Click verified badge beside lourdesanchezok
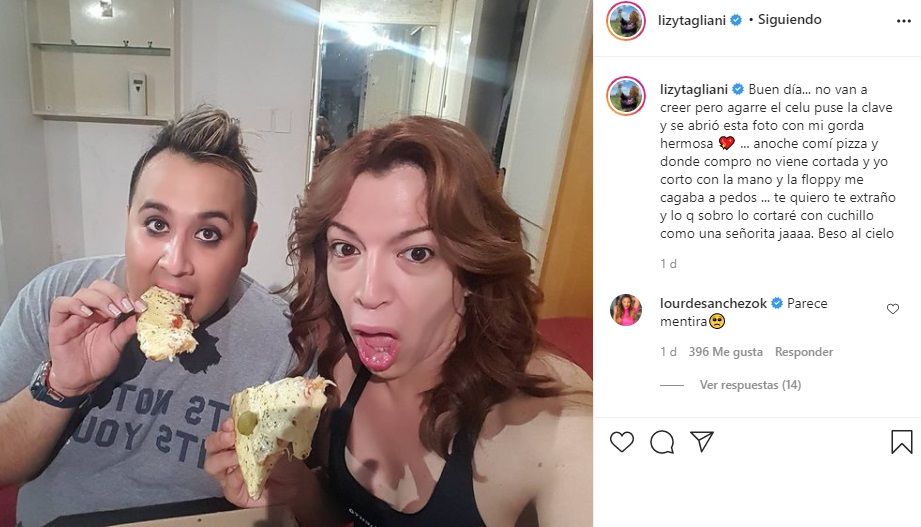The width and height of the screenshot is (921, 527). (x=777, y=303)
